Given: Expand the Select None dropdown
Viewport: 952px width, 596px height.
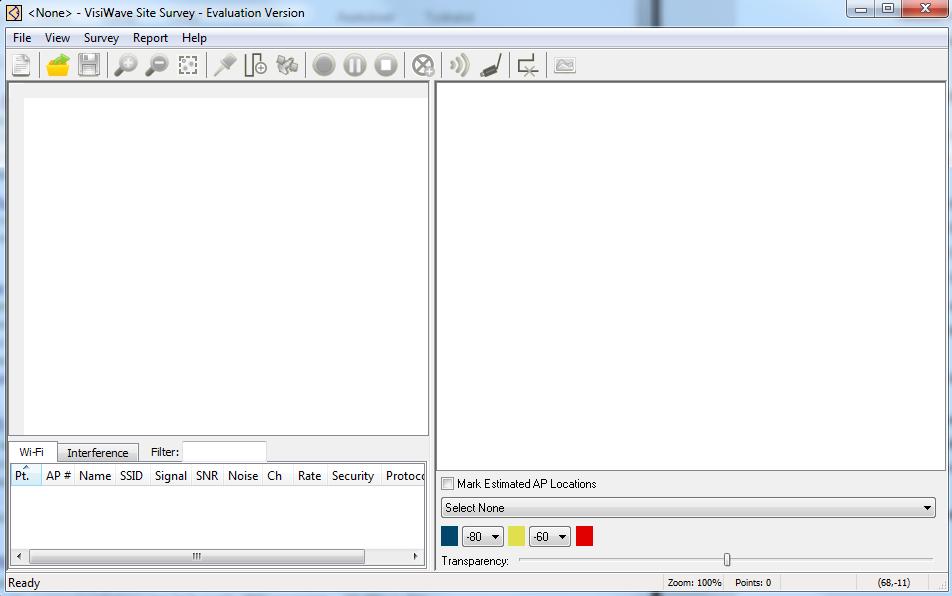Looking at the screenshot, I should pos(688,507).
